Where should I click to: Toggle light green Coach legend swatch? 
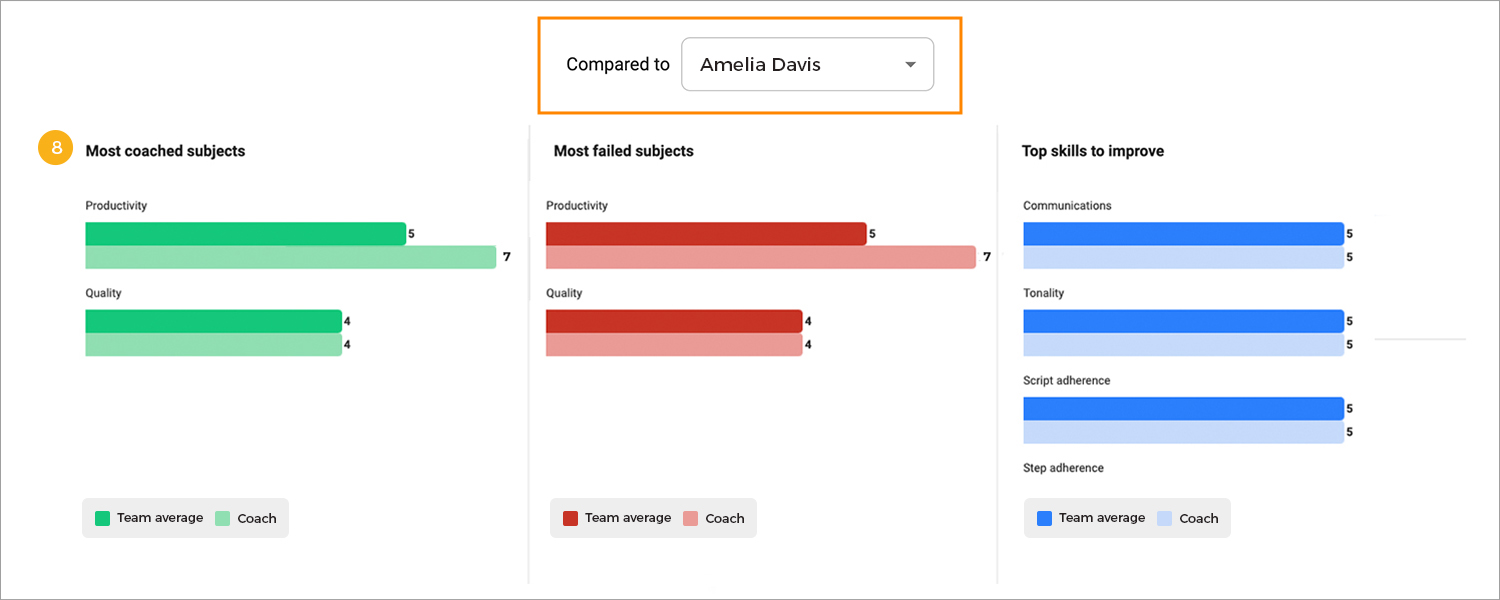pos(223,518)
